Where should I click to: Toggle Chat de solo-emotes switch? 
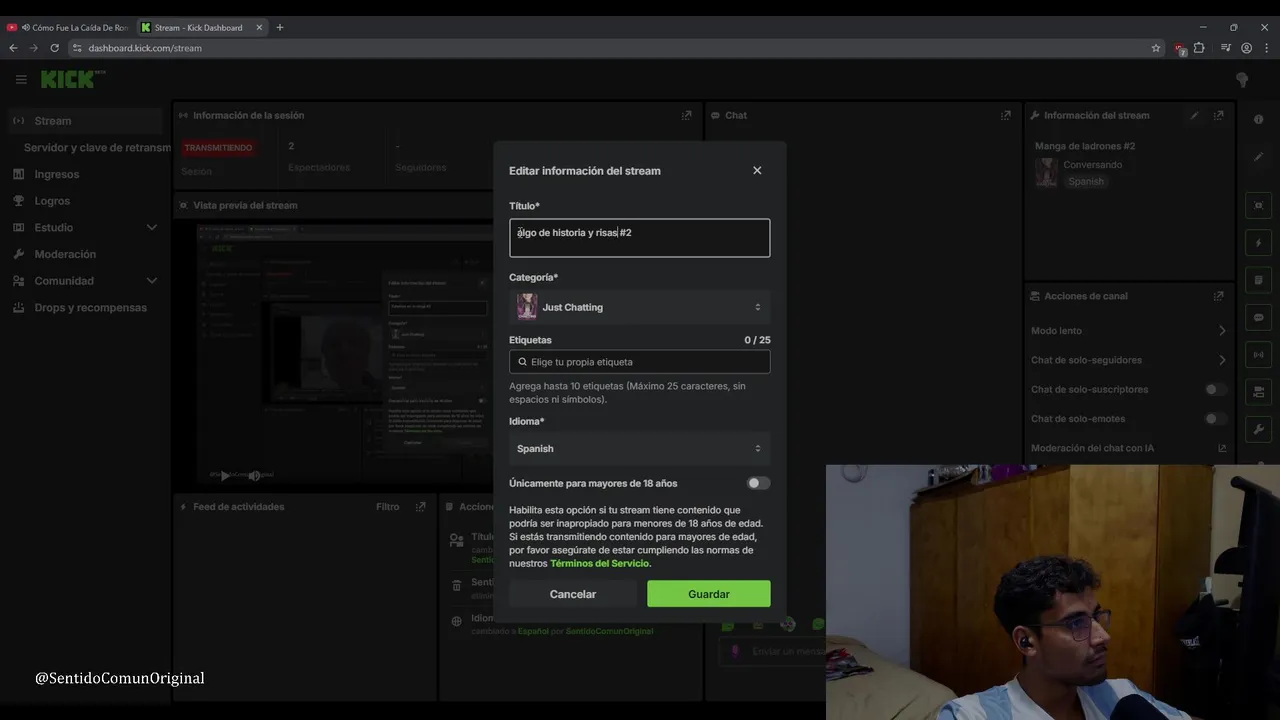pyautogui.click(x=1215, y=419)
